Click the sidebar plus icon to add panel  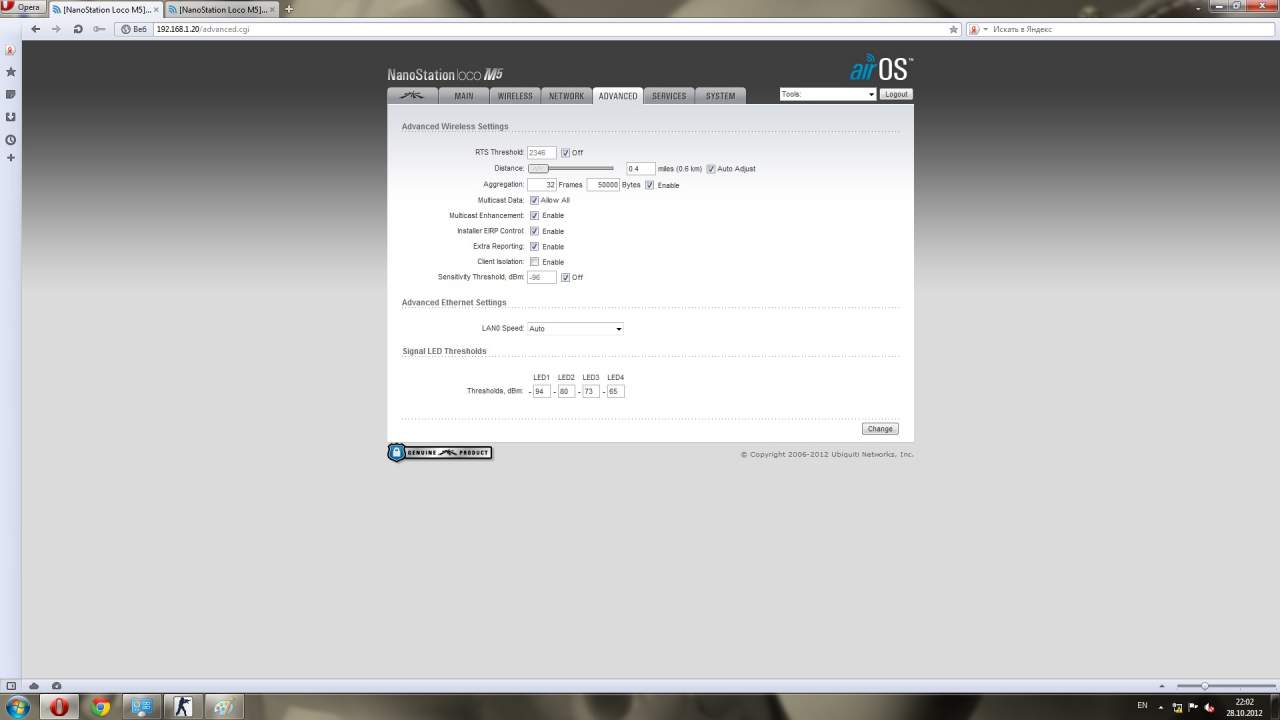[11, 158]
